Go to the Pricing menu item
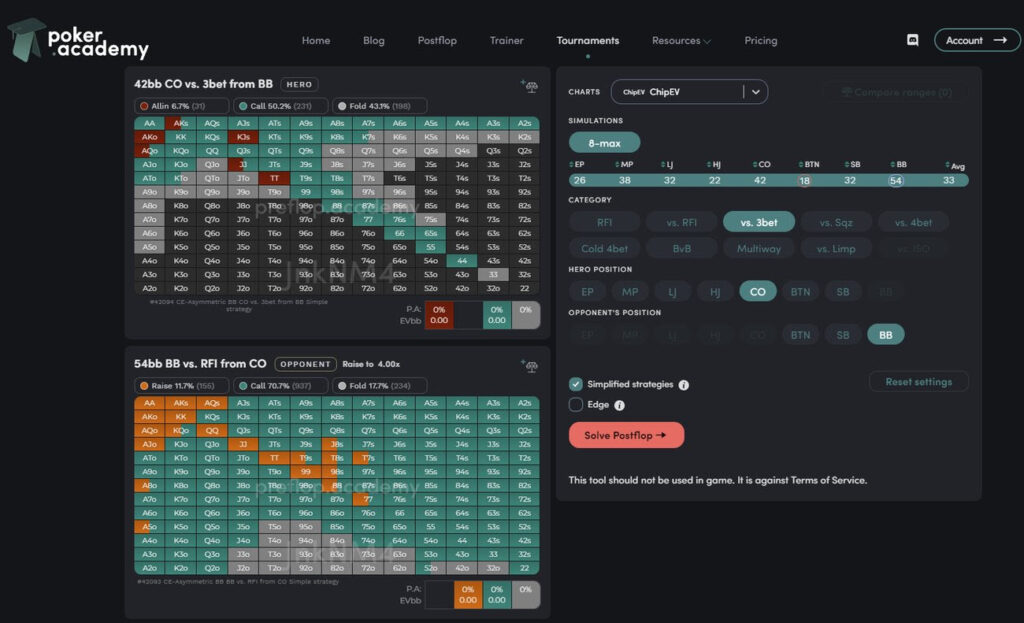 pos(760,41)
